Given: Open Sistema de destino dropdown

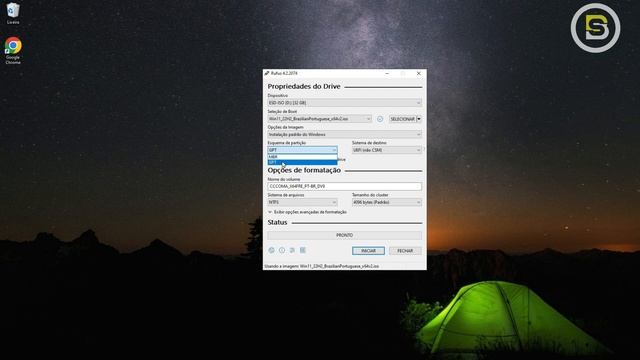Looking at the screenshot, I should pyautogui.click(x=387, y=150).
